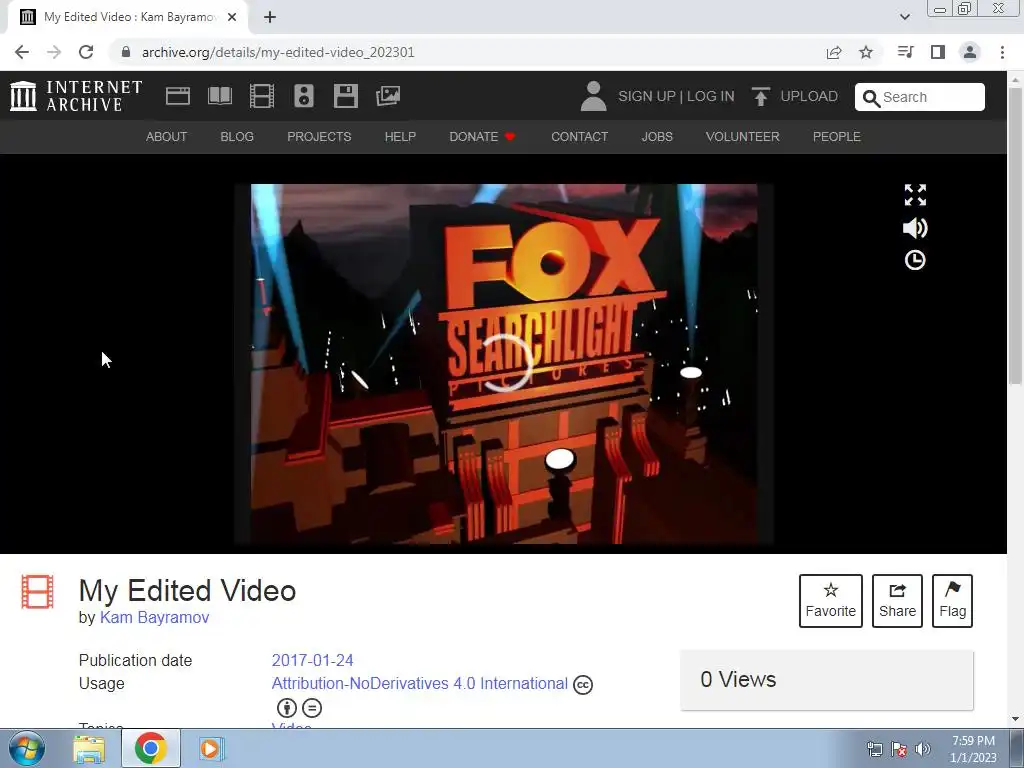Open the CONTACT menu item
This screenshot has height=768, width=1024.
click(579, 136)
